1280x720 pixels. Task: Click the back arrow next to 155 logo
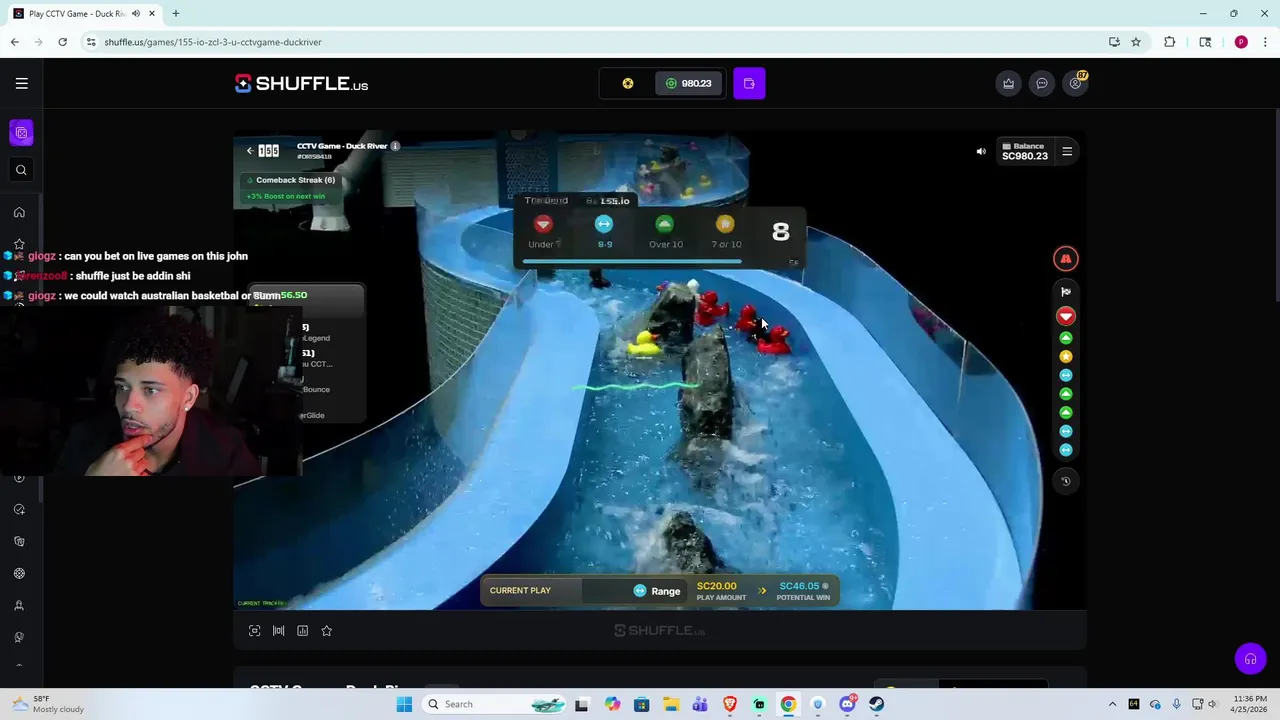(x=250, y=150)
